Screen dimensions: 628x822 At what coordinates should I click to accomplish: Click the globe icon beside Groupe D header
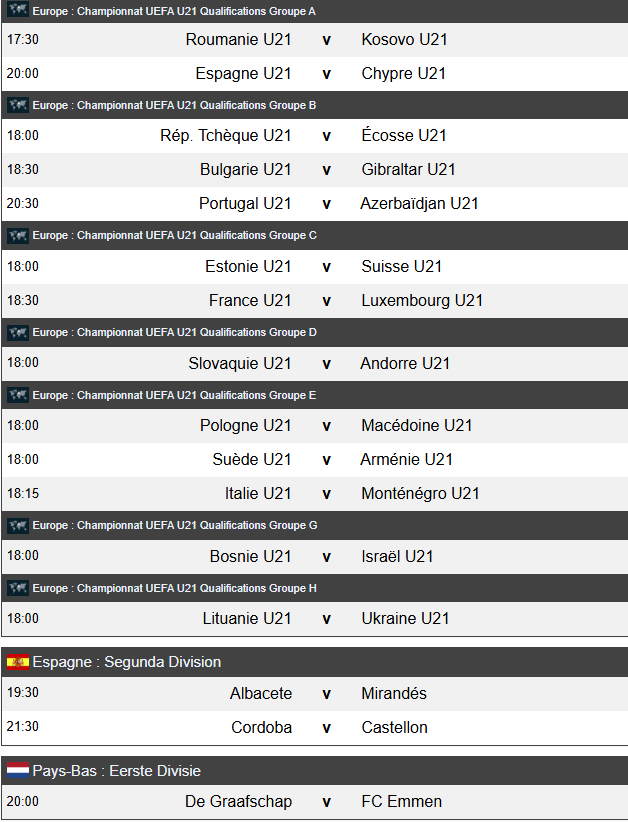pos(17,332)
